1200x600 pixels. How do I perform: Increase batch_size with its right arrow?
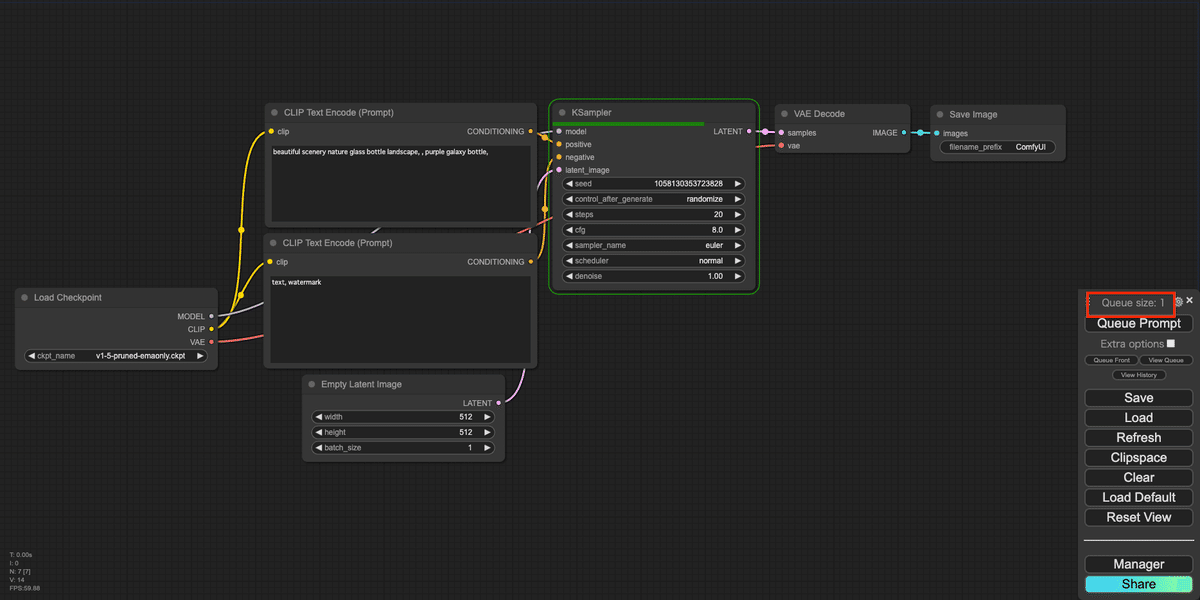[x=487, y=448]
